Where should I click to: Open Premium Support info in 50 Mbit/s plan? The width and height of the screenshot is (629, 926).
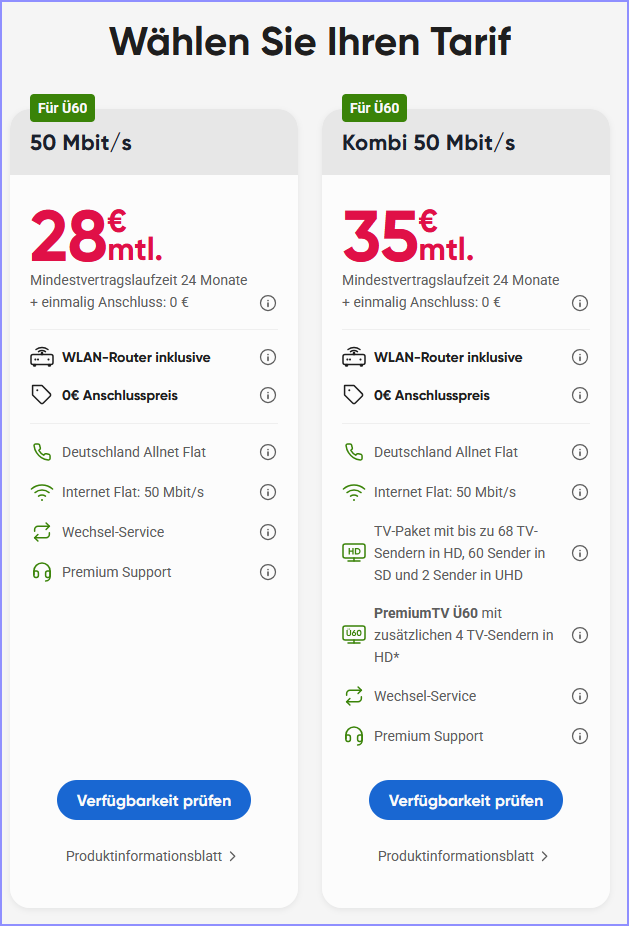coord(268,572)
